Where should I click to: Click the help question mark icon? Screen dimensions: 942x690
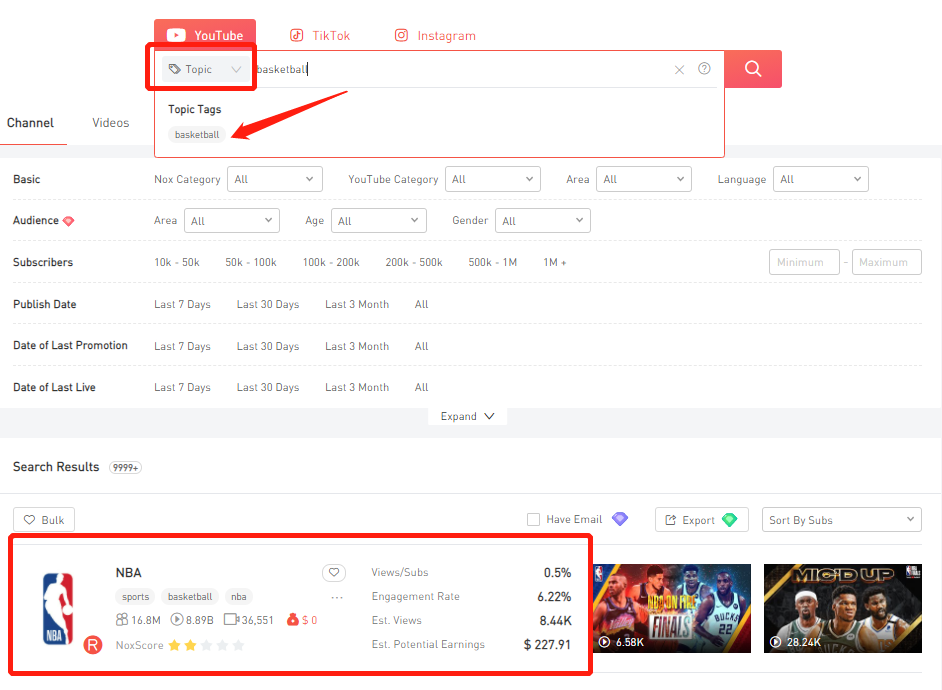pyautogui.click(x=704, y=69)
